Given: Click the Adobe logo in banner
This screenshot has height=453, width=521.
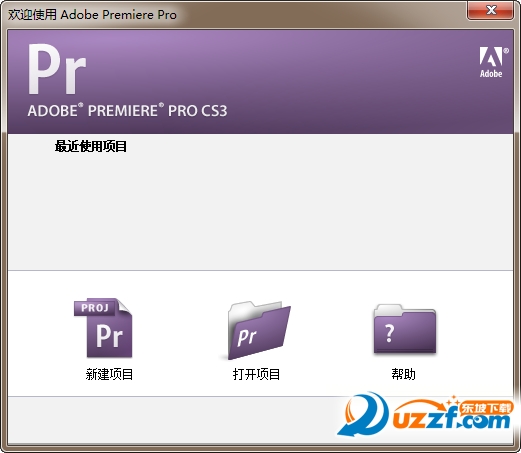Looking at the screenshot, I should pyautogui.click(x=493, y=62).
